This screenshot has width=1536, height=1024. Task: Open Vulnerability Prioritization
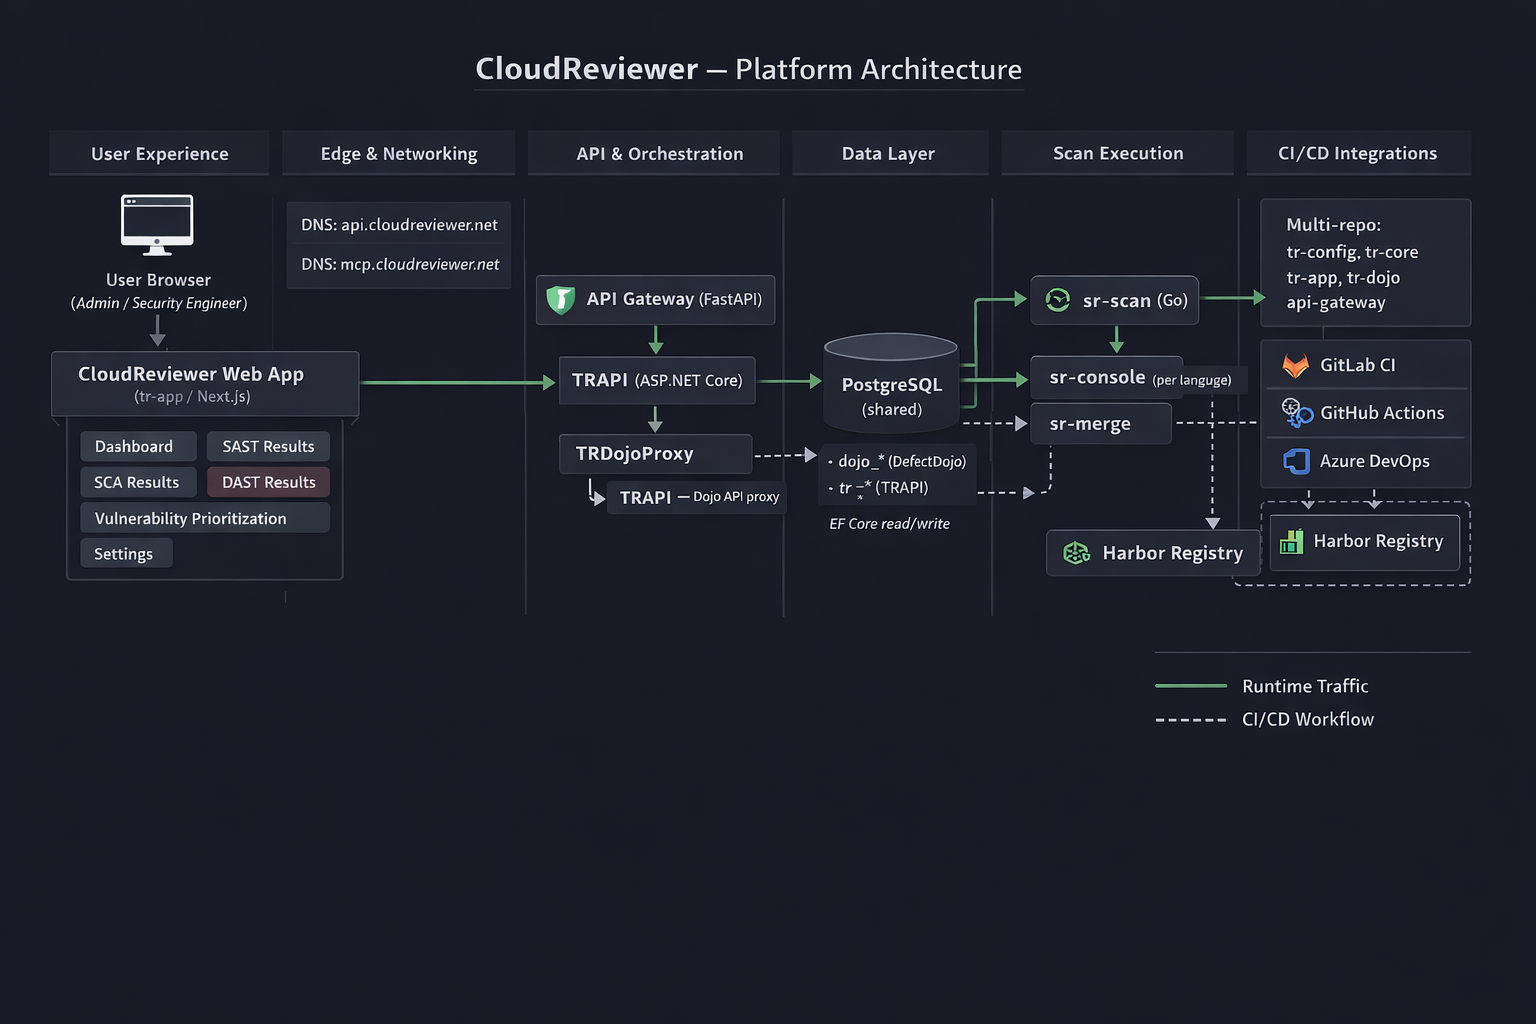pos(205,518)
